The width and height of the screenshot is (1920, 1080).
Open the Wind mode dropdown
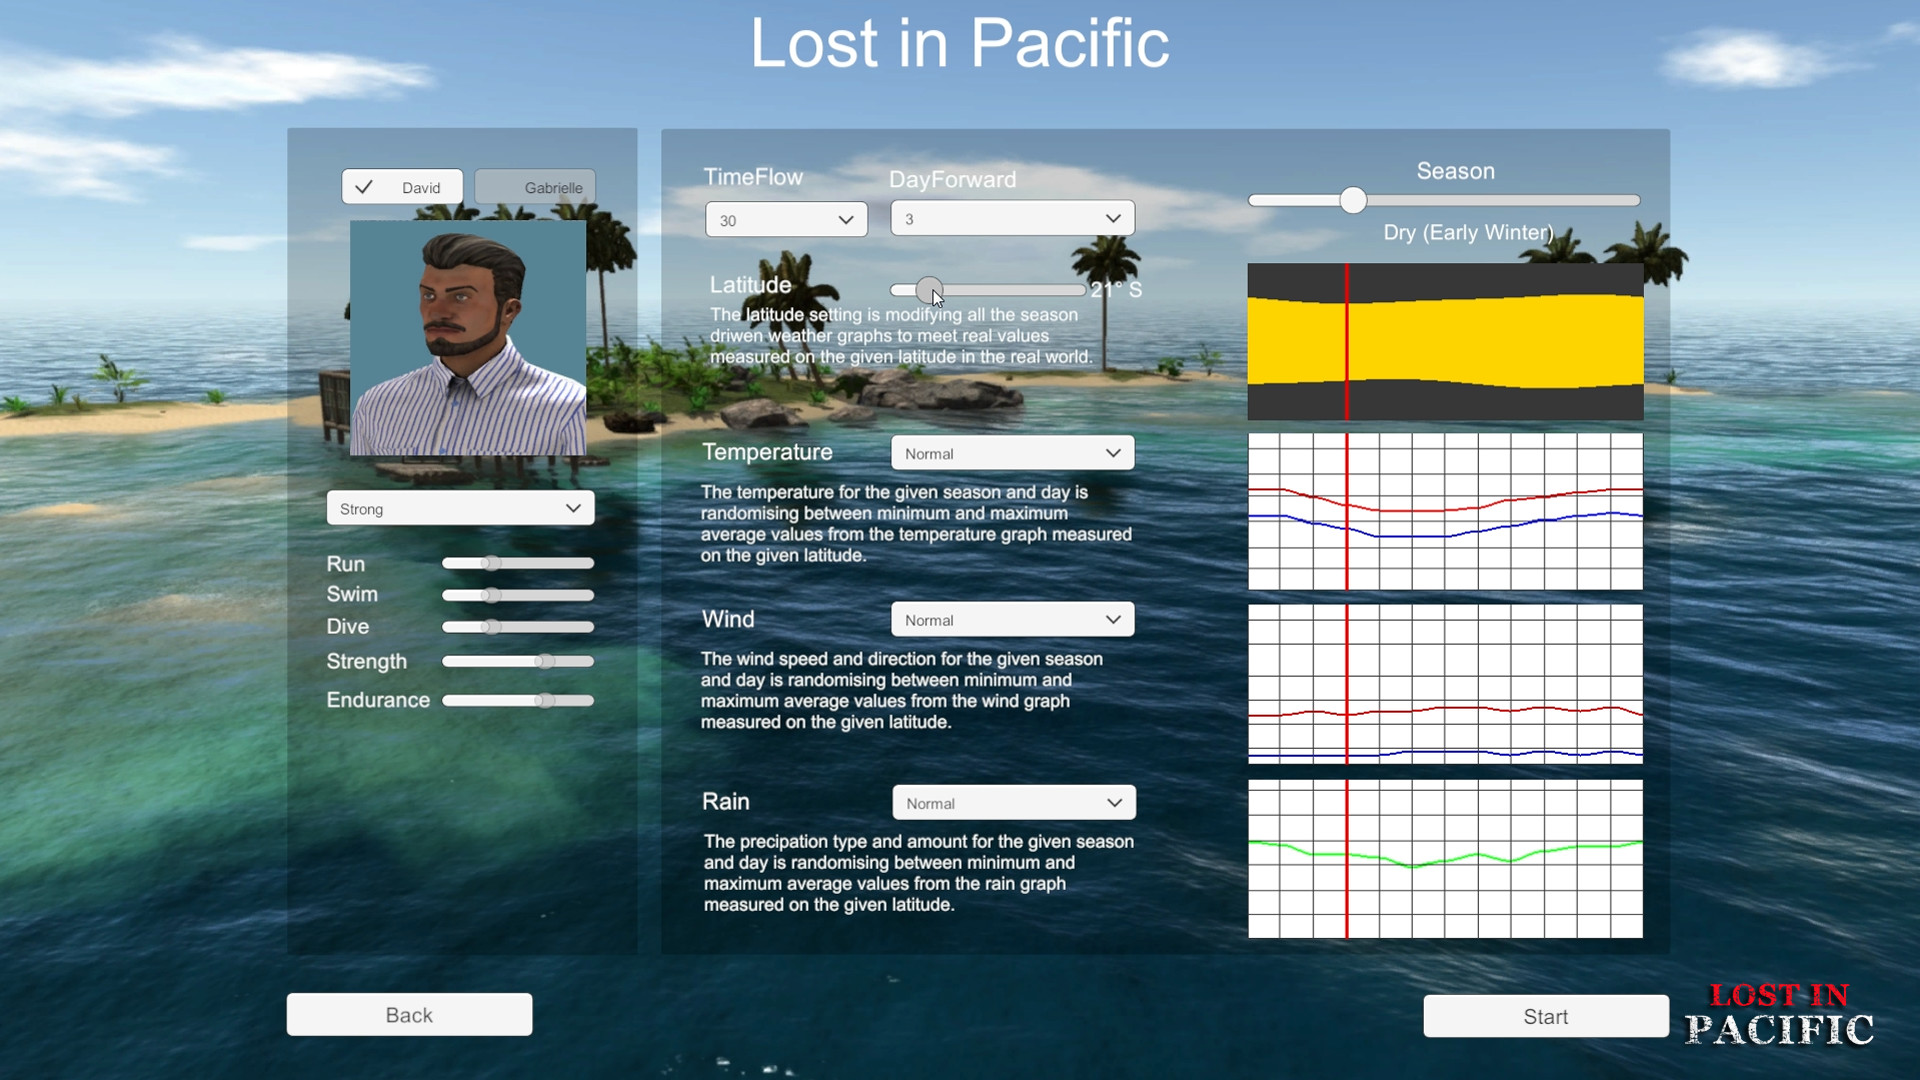(x=1012, y=619)
